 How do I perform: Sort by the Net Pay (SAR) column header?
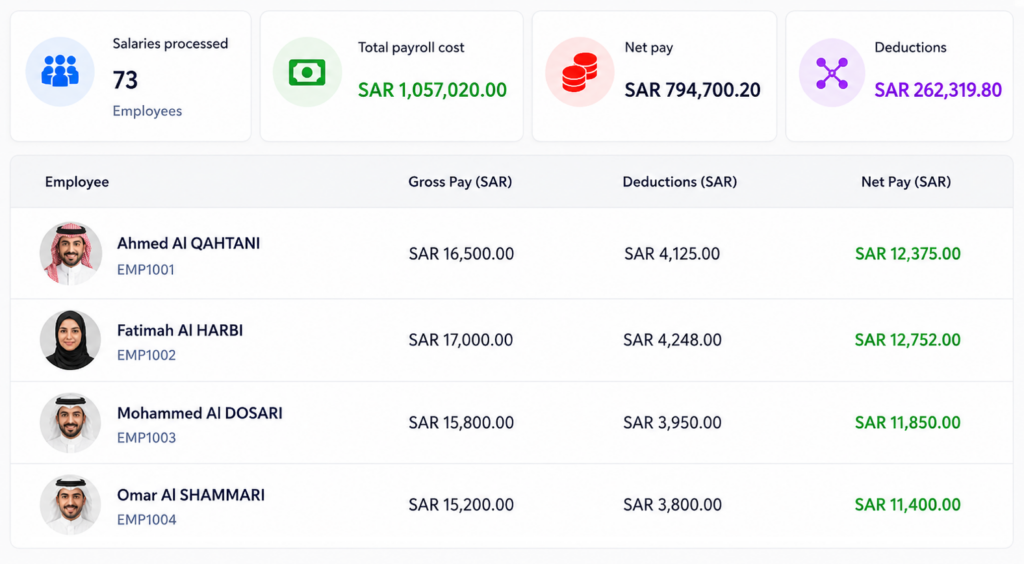[x=906, y=182]
